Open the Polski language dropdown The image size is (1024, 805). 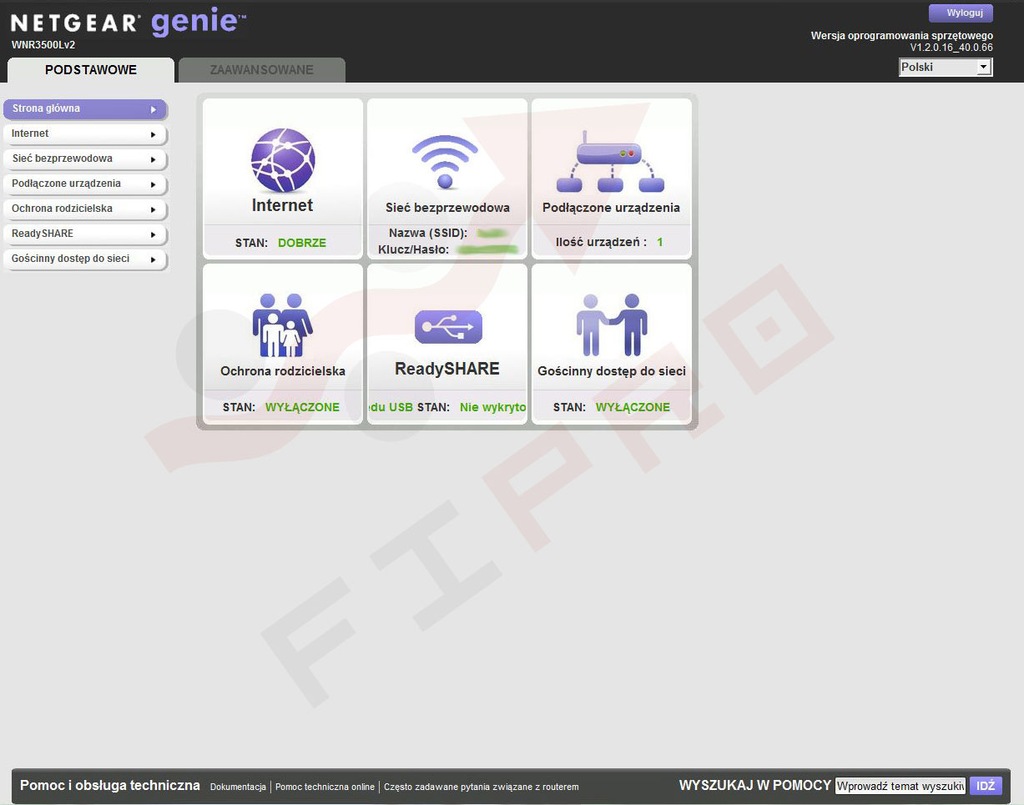click(x=946, y=67)
